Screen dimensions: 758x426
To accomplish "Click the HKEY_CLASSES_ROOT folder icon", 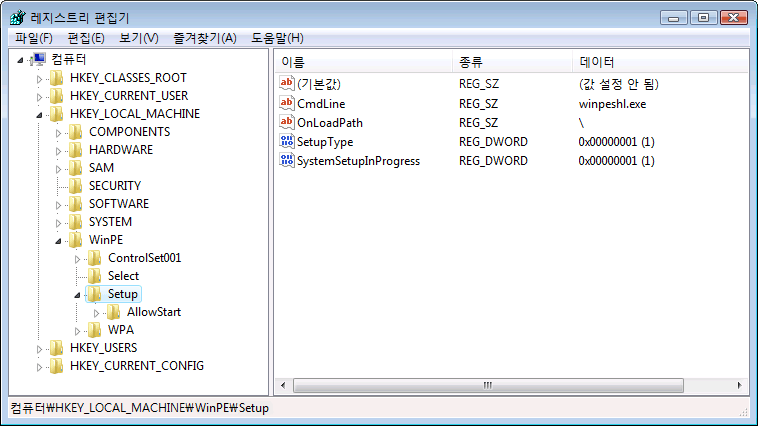I will click(57, 78).
